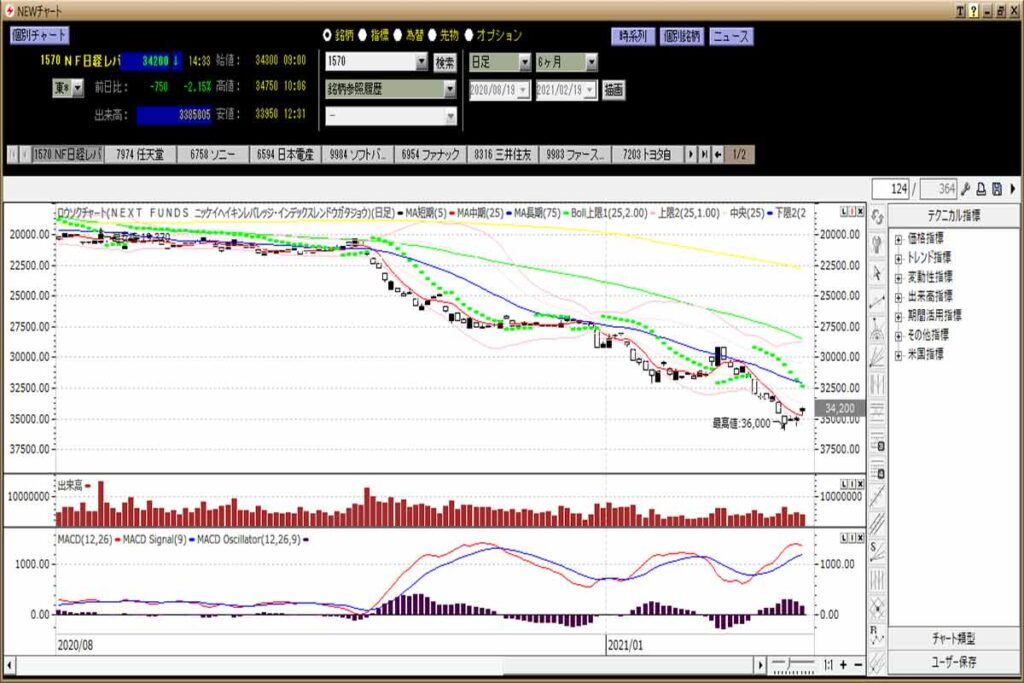Select the trend line drawing tool
The height and width of the screenshot is (683, 1024).
pyautogui.click(x=877, y=300)
